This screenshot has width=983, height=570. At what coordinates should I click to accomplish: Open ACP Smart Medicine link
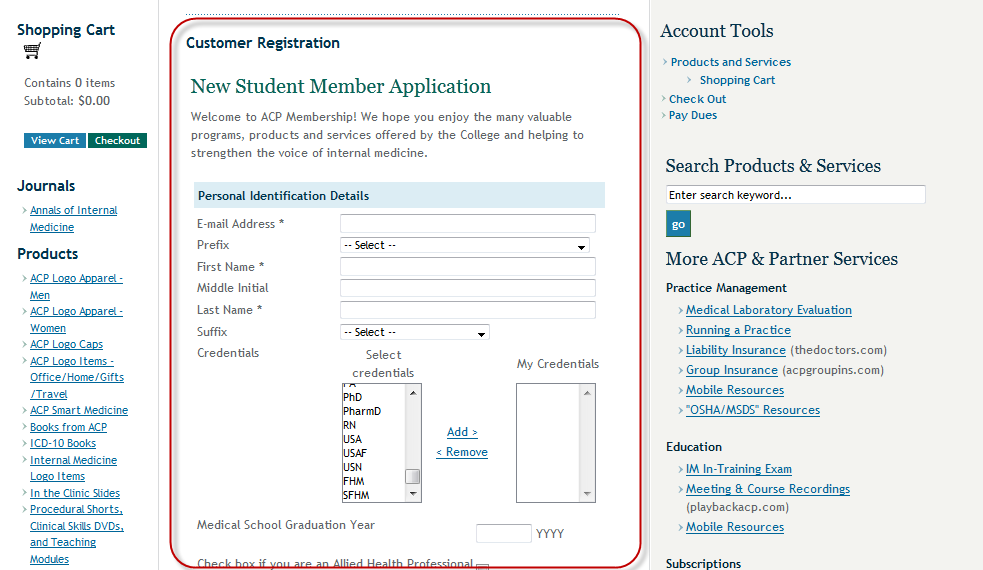pyautogui.click(x=79, y=410)
